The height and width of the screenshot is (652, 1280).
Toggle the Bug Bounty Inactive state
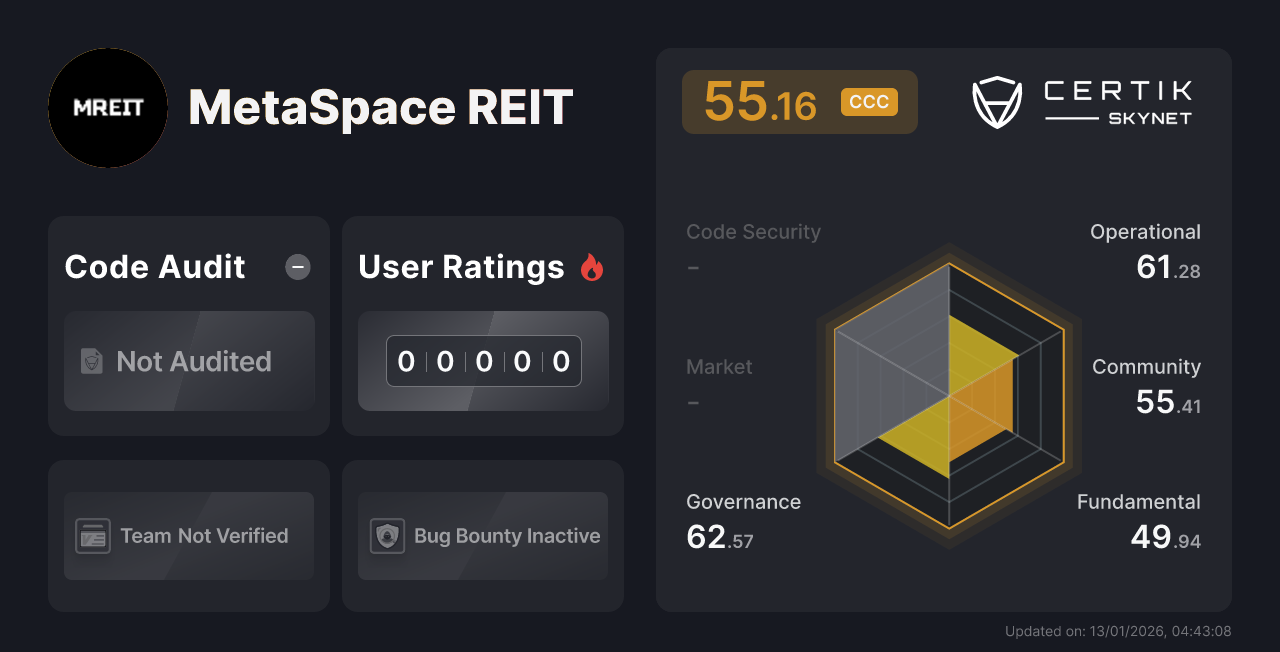(482, 536)
